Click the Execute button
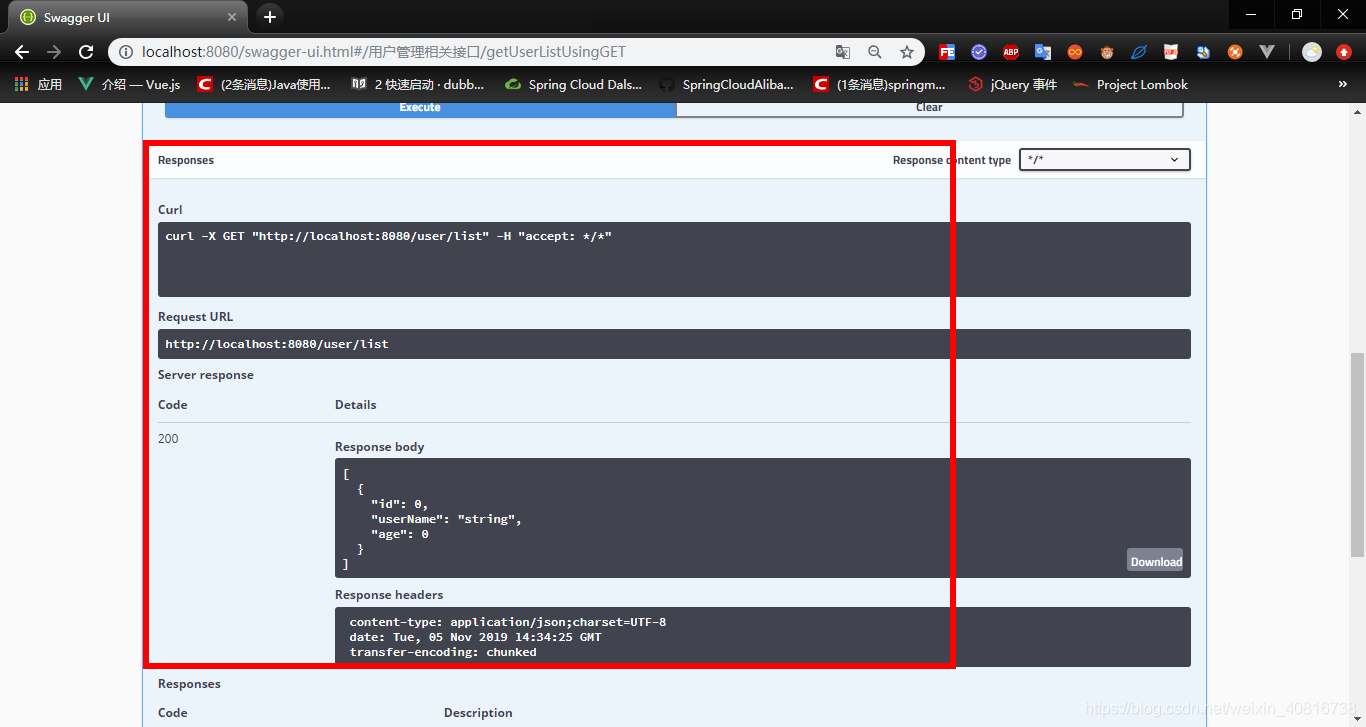The width and height of the screenshot is (1366, 727). click(x=420, y=108)
